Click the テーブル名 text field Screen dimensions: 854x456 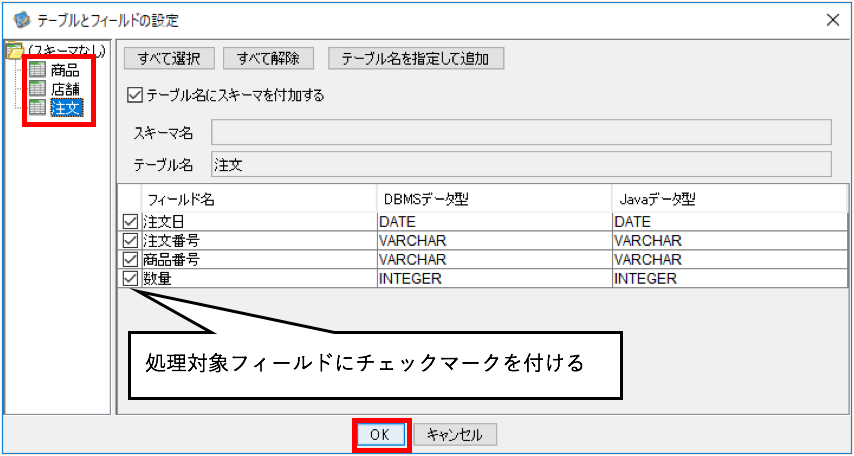tap(521, 165)
